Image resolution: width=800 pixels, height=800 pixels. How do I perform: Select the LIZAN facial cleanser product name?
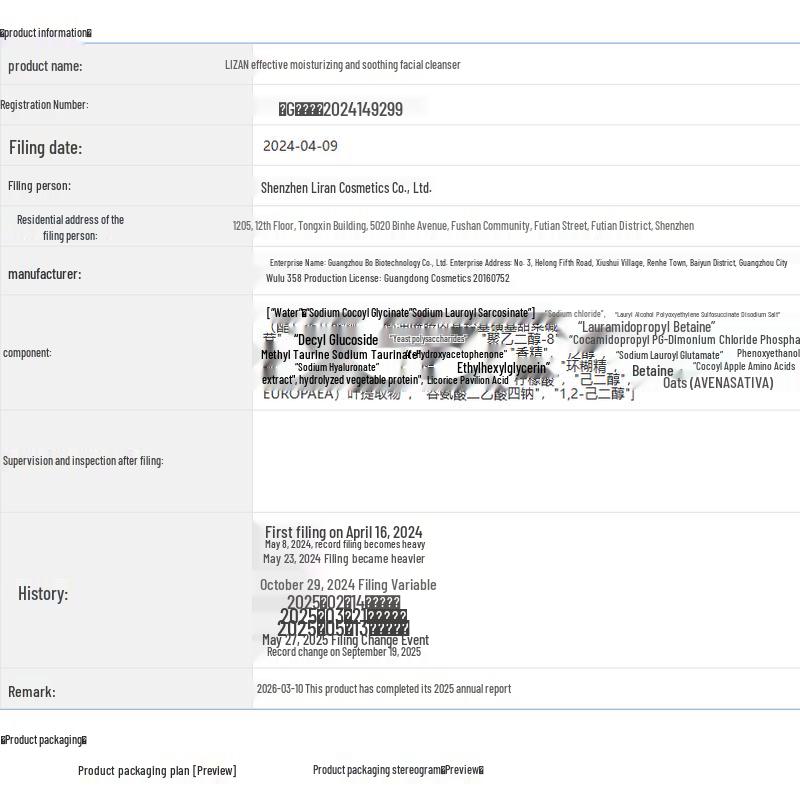tap(342, 65)
